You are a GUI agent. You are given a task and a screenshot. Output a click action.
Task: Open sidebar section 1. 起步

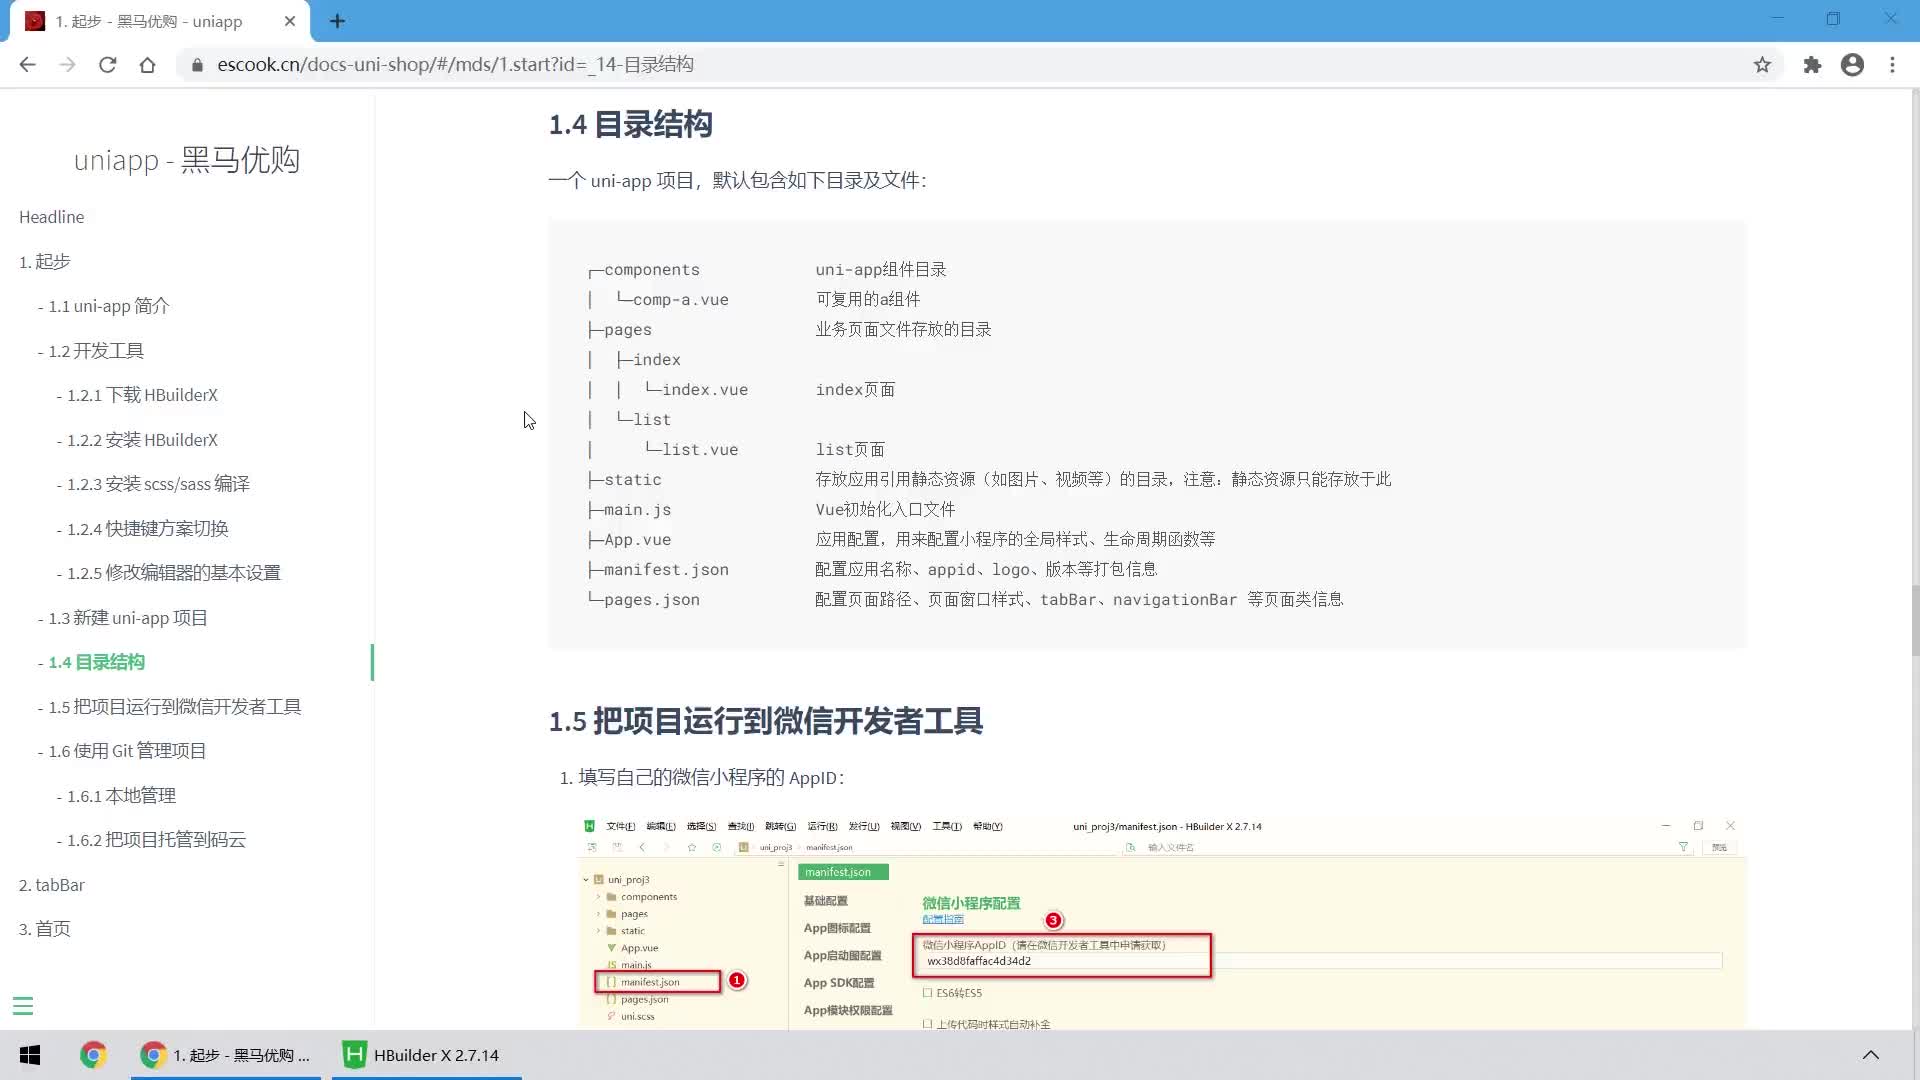pos(45,262)
